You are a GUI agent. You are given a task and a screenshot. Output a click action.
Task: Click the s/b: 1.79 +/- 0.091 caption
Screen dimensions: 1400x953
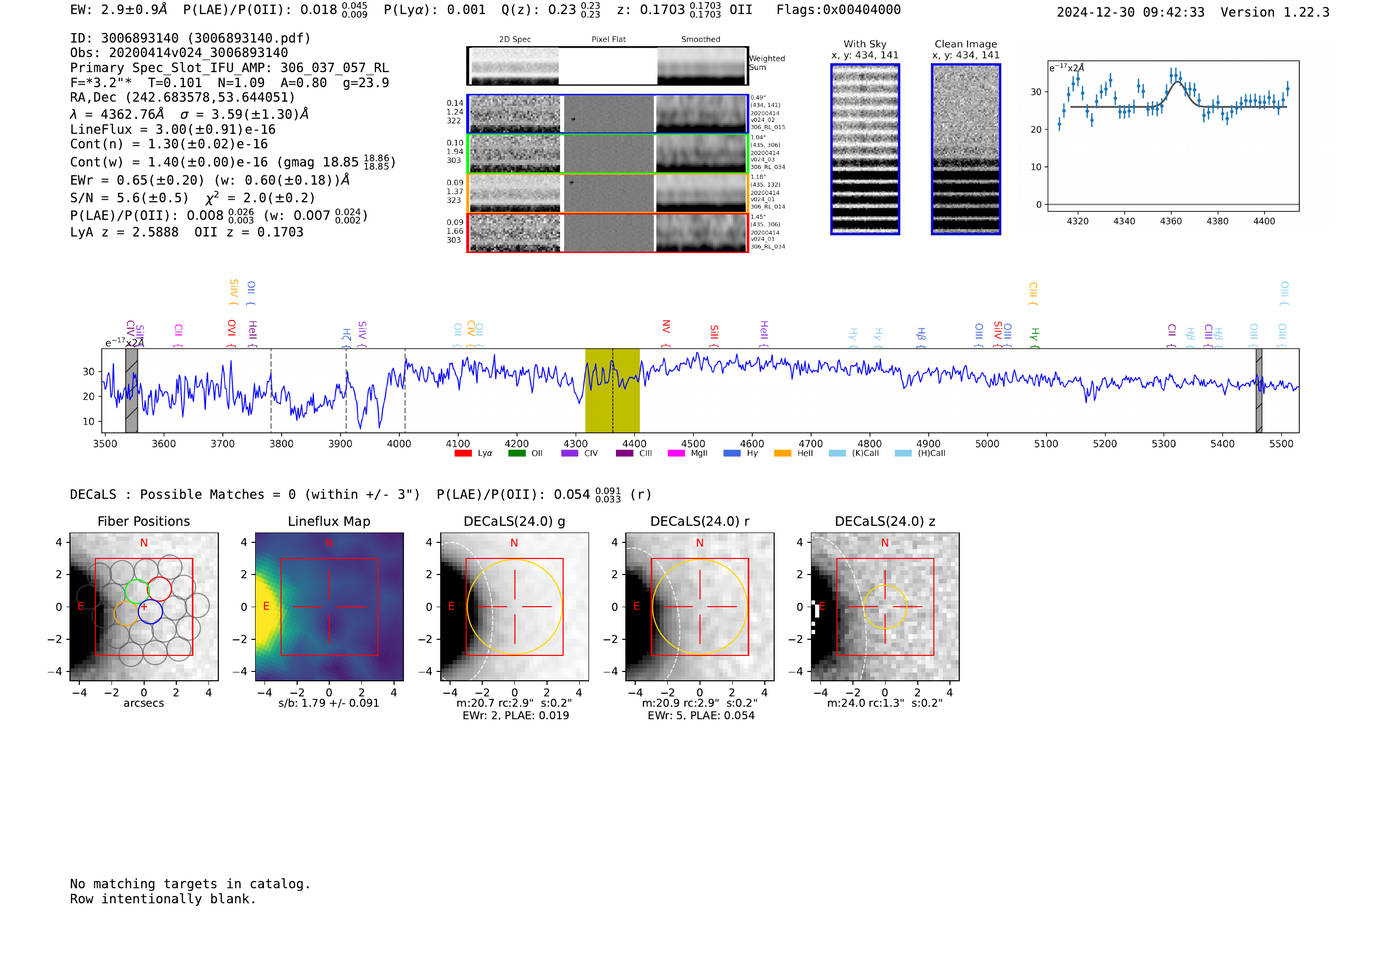tap(329, 704)
